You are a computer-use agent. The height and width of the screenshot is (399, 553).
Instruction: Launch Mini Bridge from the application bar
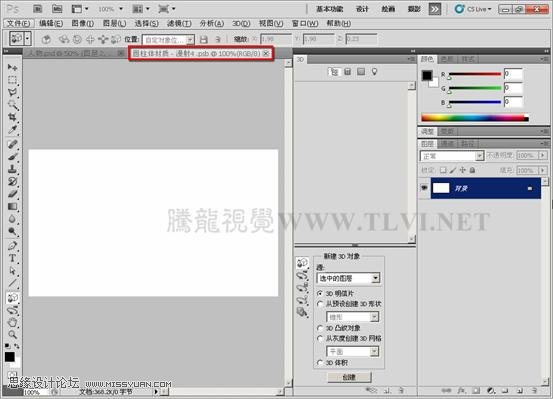57,9
